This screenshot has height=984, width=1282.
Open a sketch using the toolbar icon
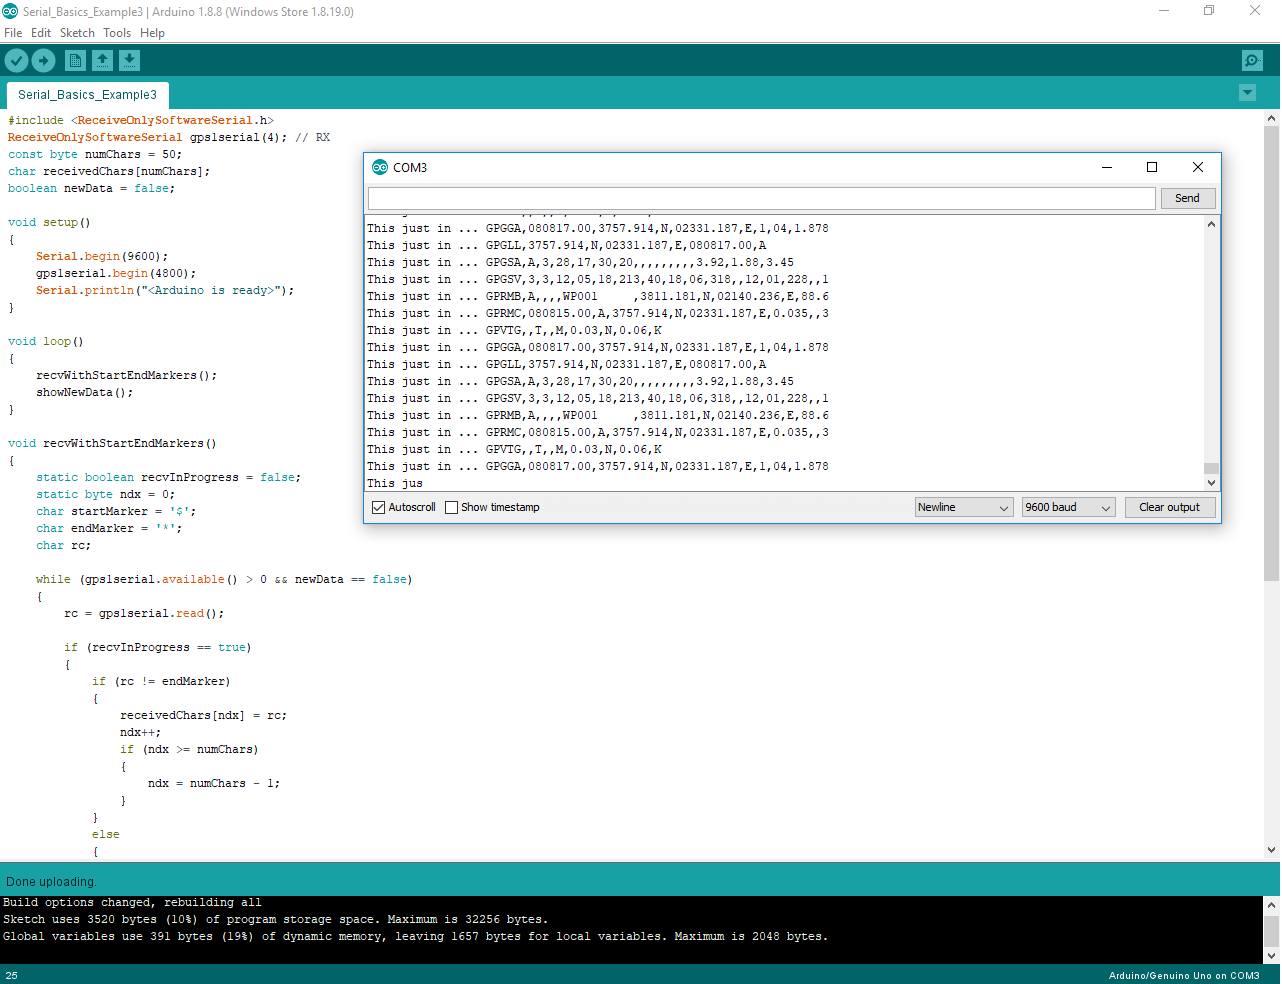click(x=102, y=60)
